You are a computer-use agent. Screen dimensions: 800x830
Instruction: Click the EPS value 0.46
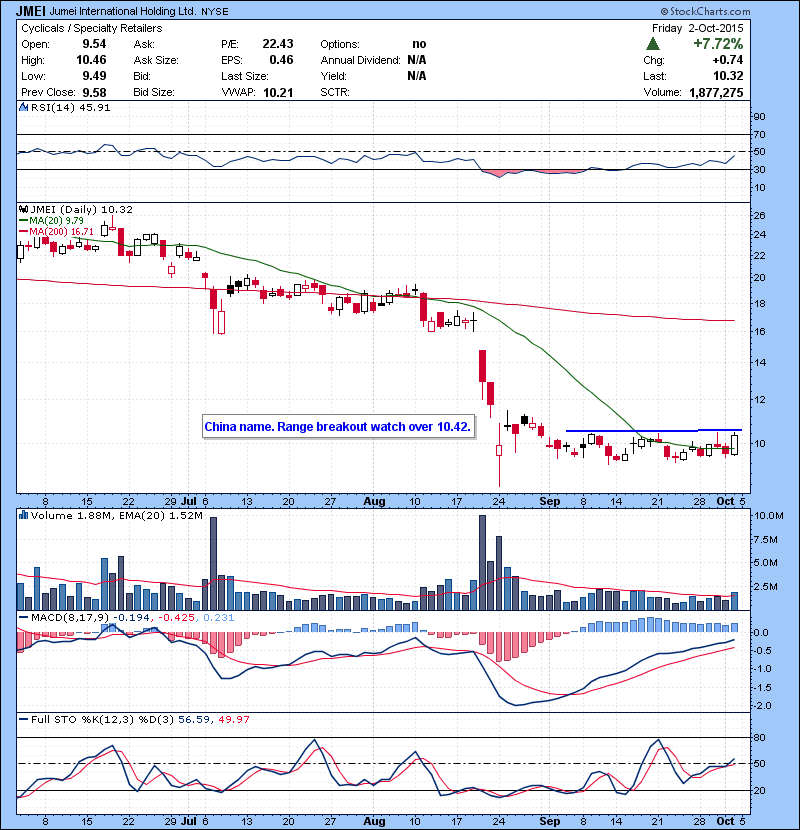click(x=281, y=60)
